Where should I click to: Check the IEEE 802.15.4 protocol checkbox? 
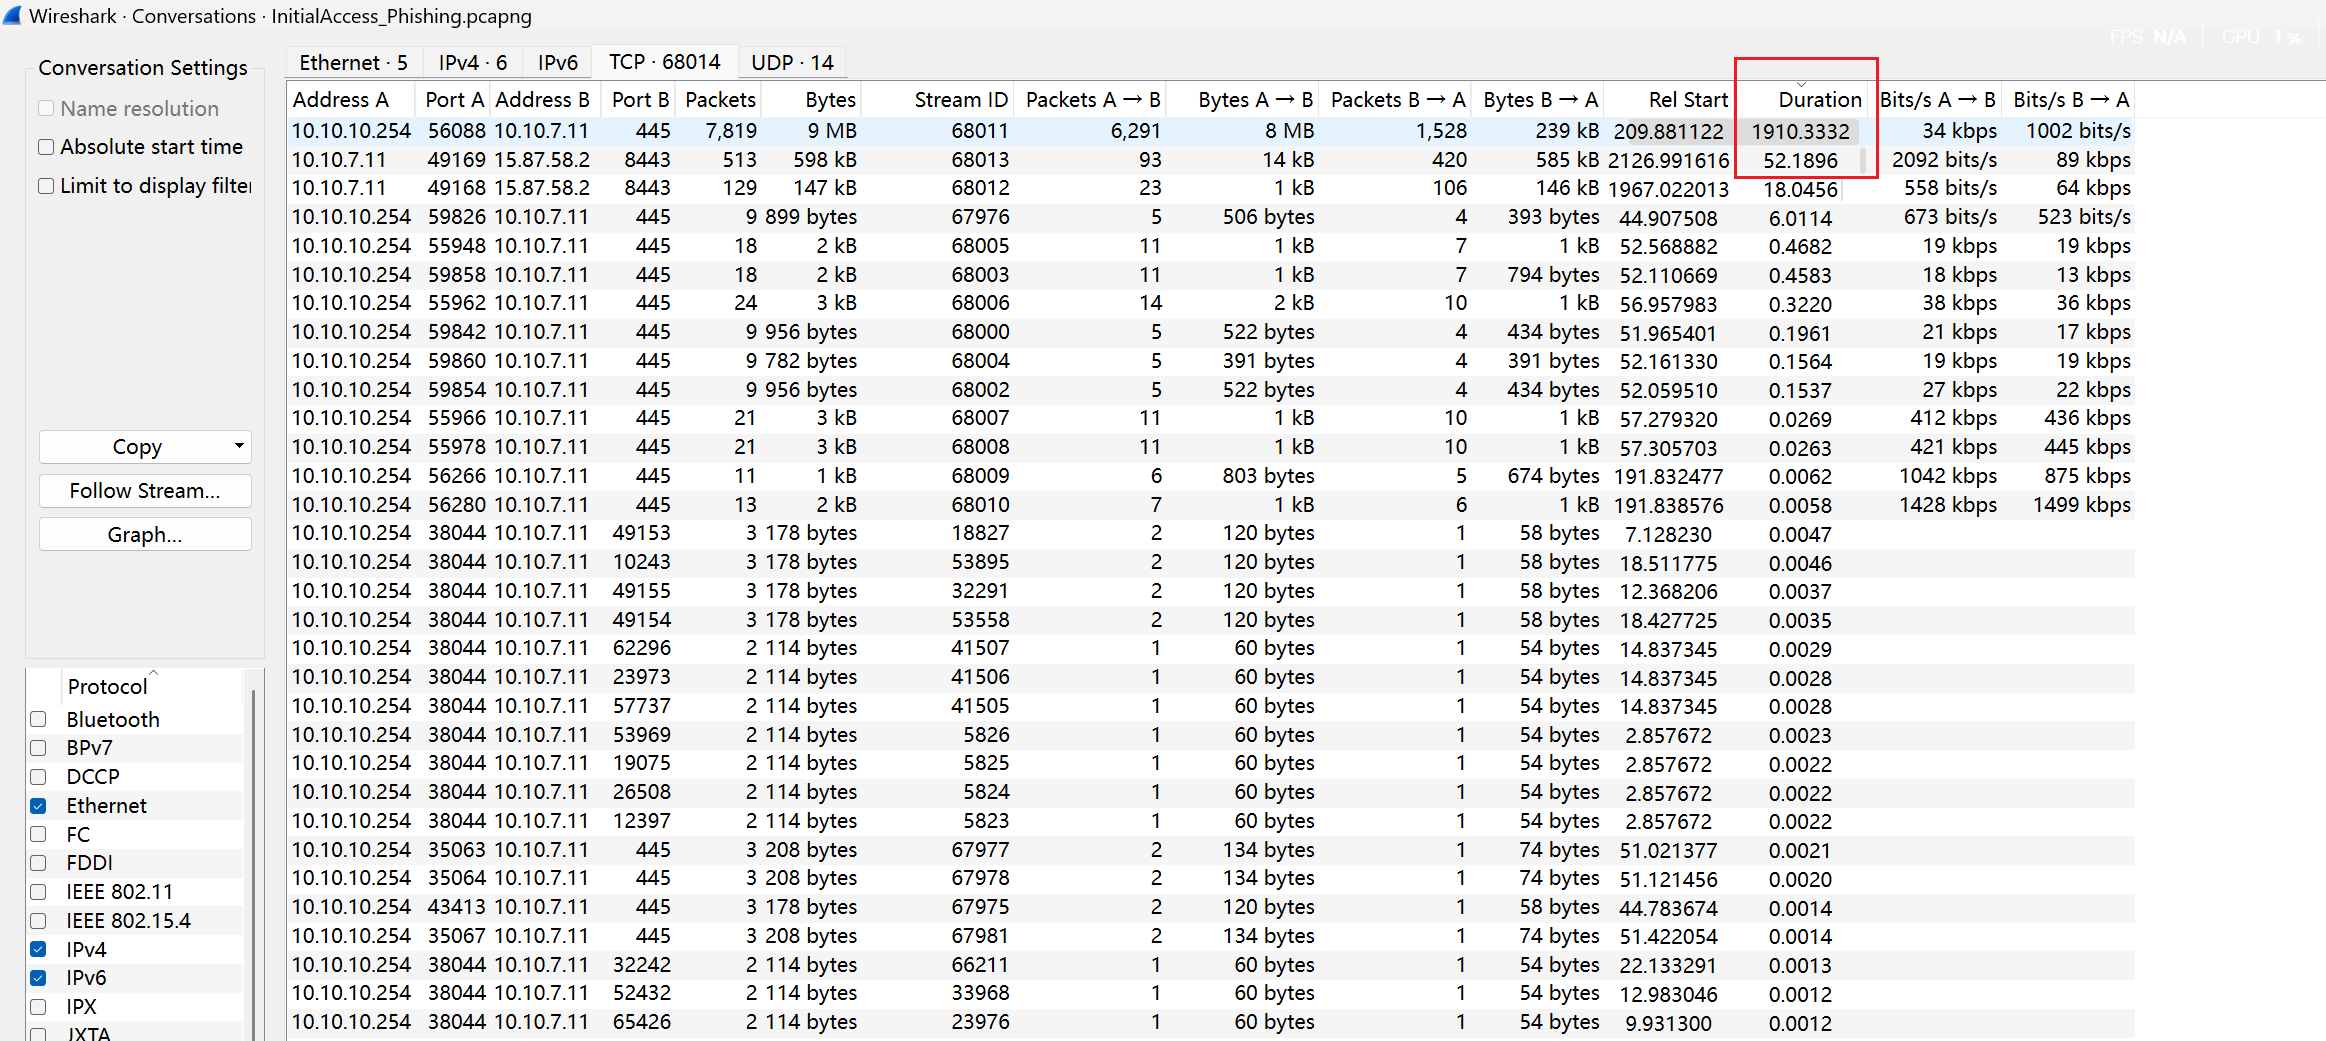(x=38, y=921)
